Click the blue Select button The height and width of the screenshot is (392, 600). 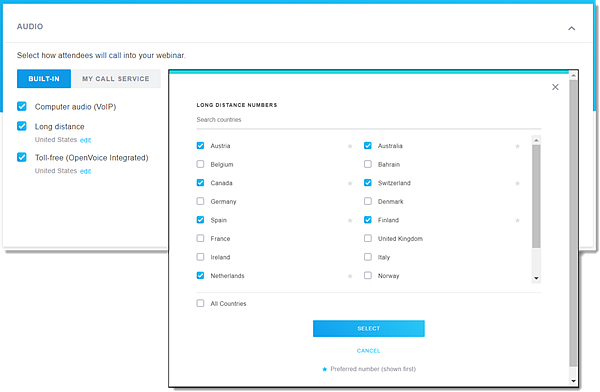coord(369,329)
